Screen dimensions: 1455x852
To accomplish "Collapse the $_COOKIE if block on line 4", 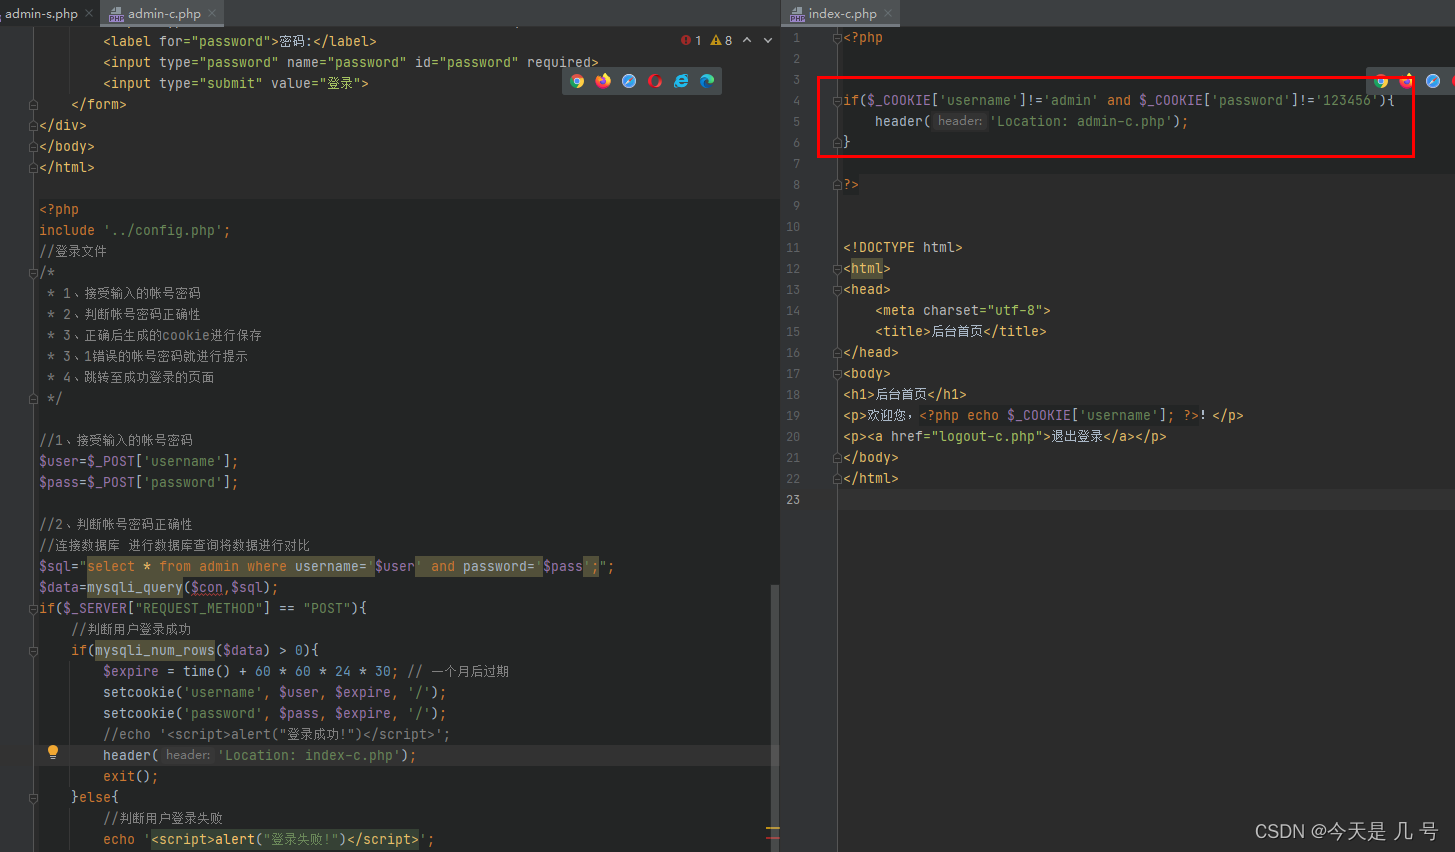I will [837, 101].
